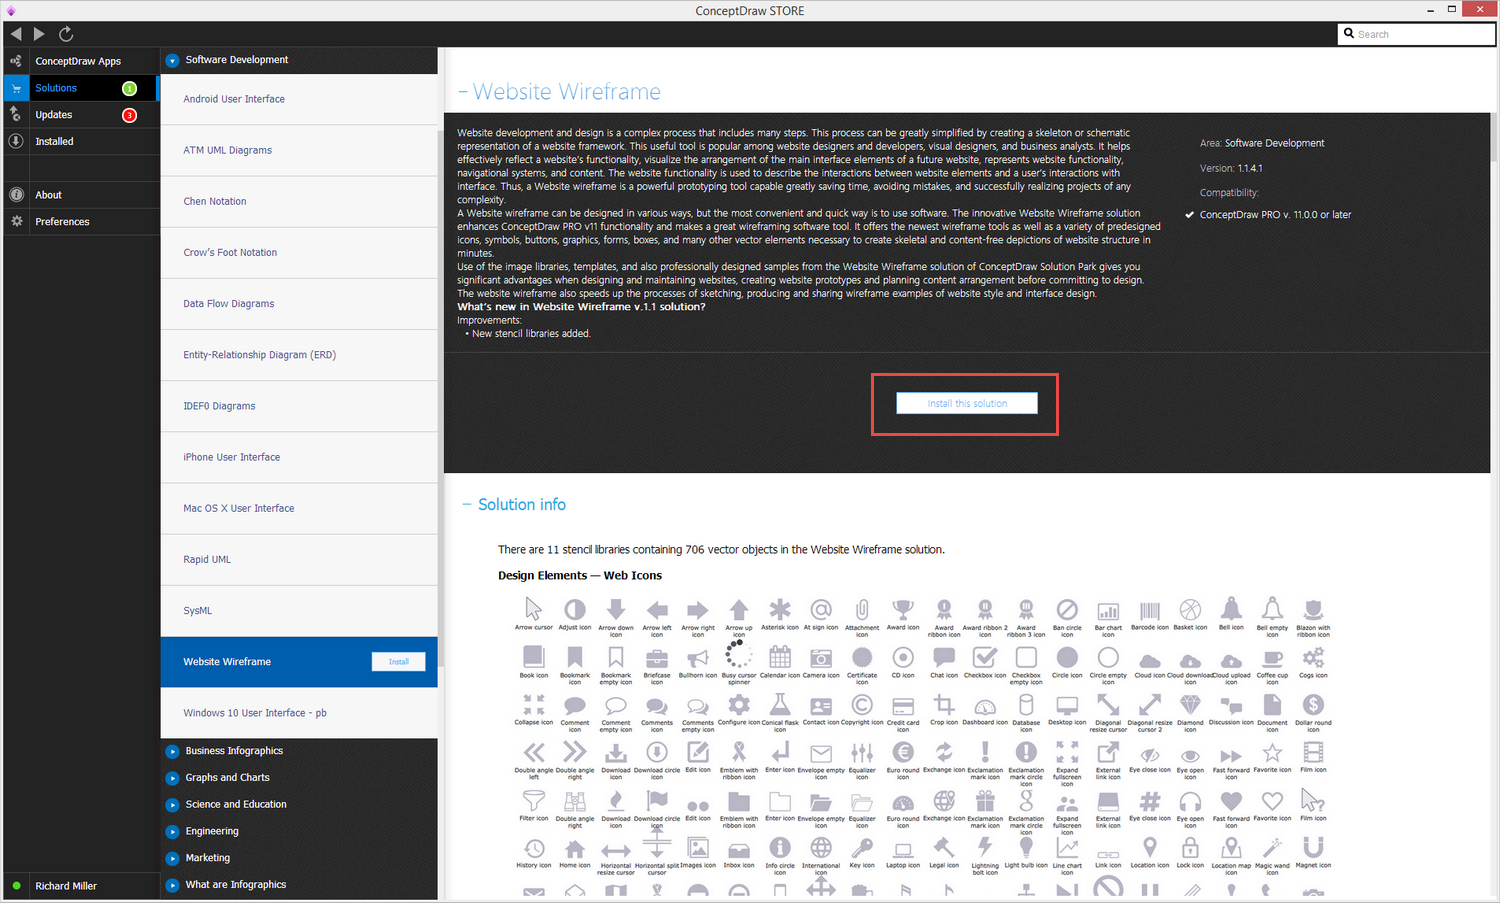
Task: Pick the Key icon
Action: click(x=862, y=849)
